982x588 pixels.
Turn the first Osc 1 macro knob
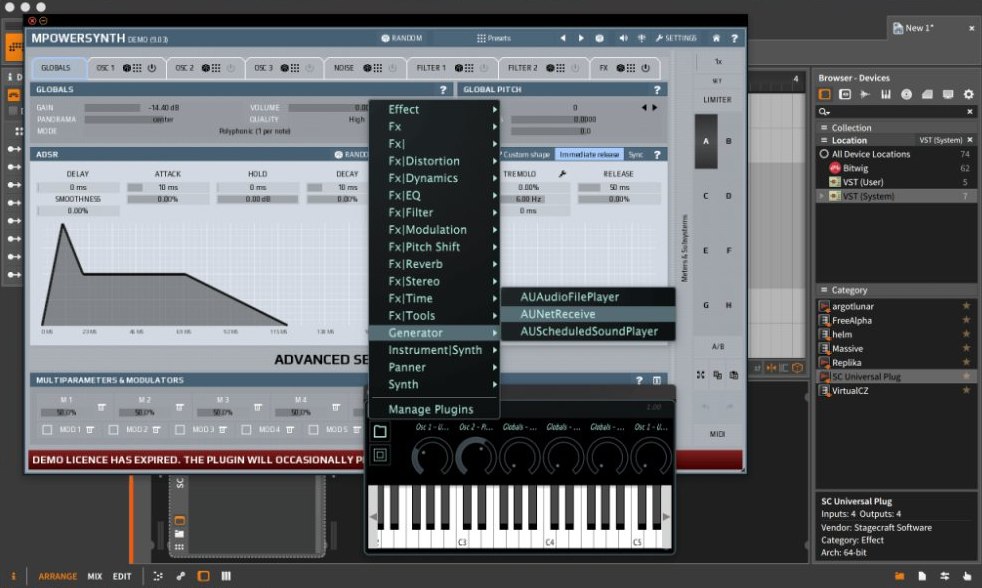pyautogui.click(x=432, y=456)
